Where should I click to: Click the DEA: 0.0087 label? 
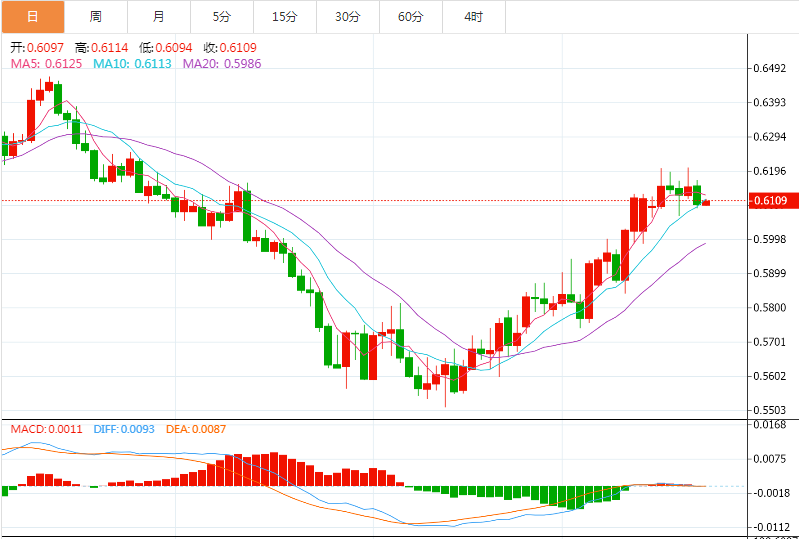click(x=196, y=429)
